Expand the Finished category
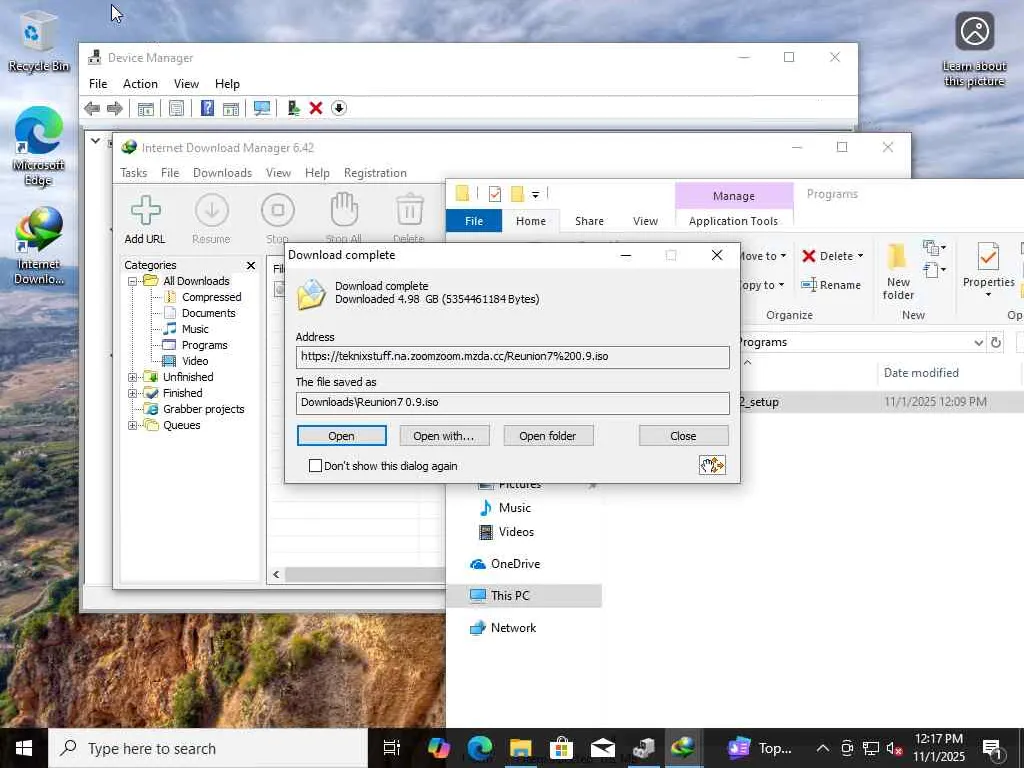The width and height of the screenshot is (1024, 768). click(x=133, y=393)
